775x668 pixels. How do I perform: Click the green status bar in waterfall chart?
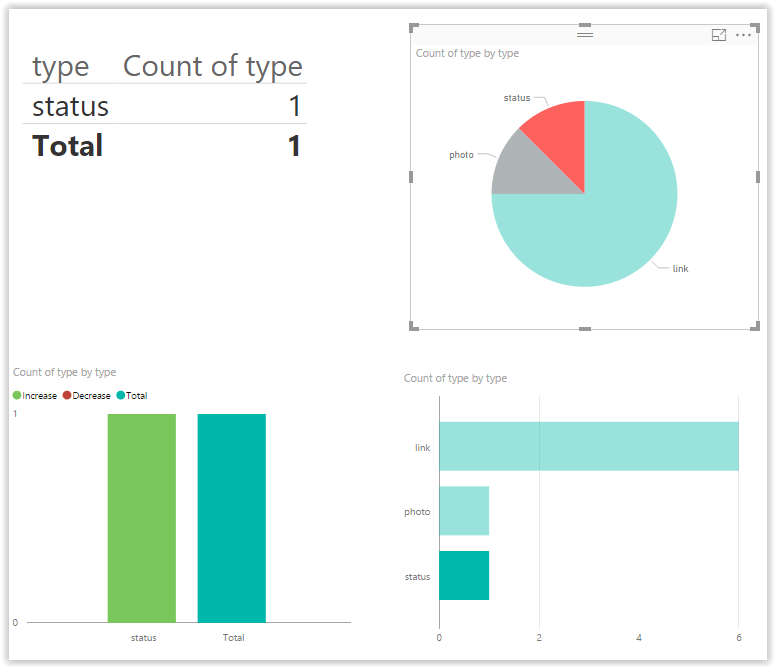[x=141, y=518]
